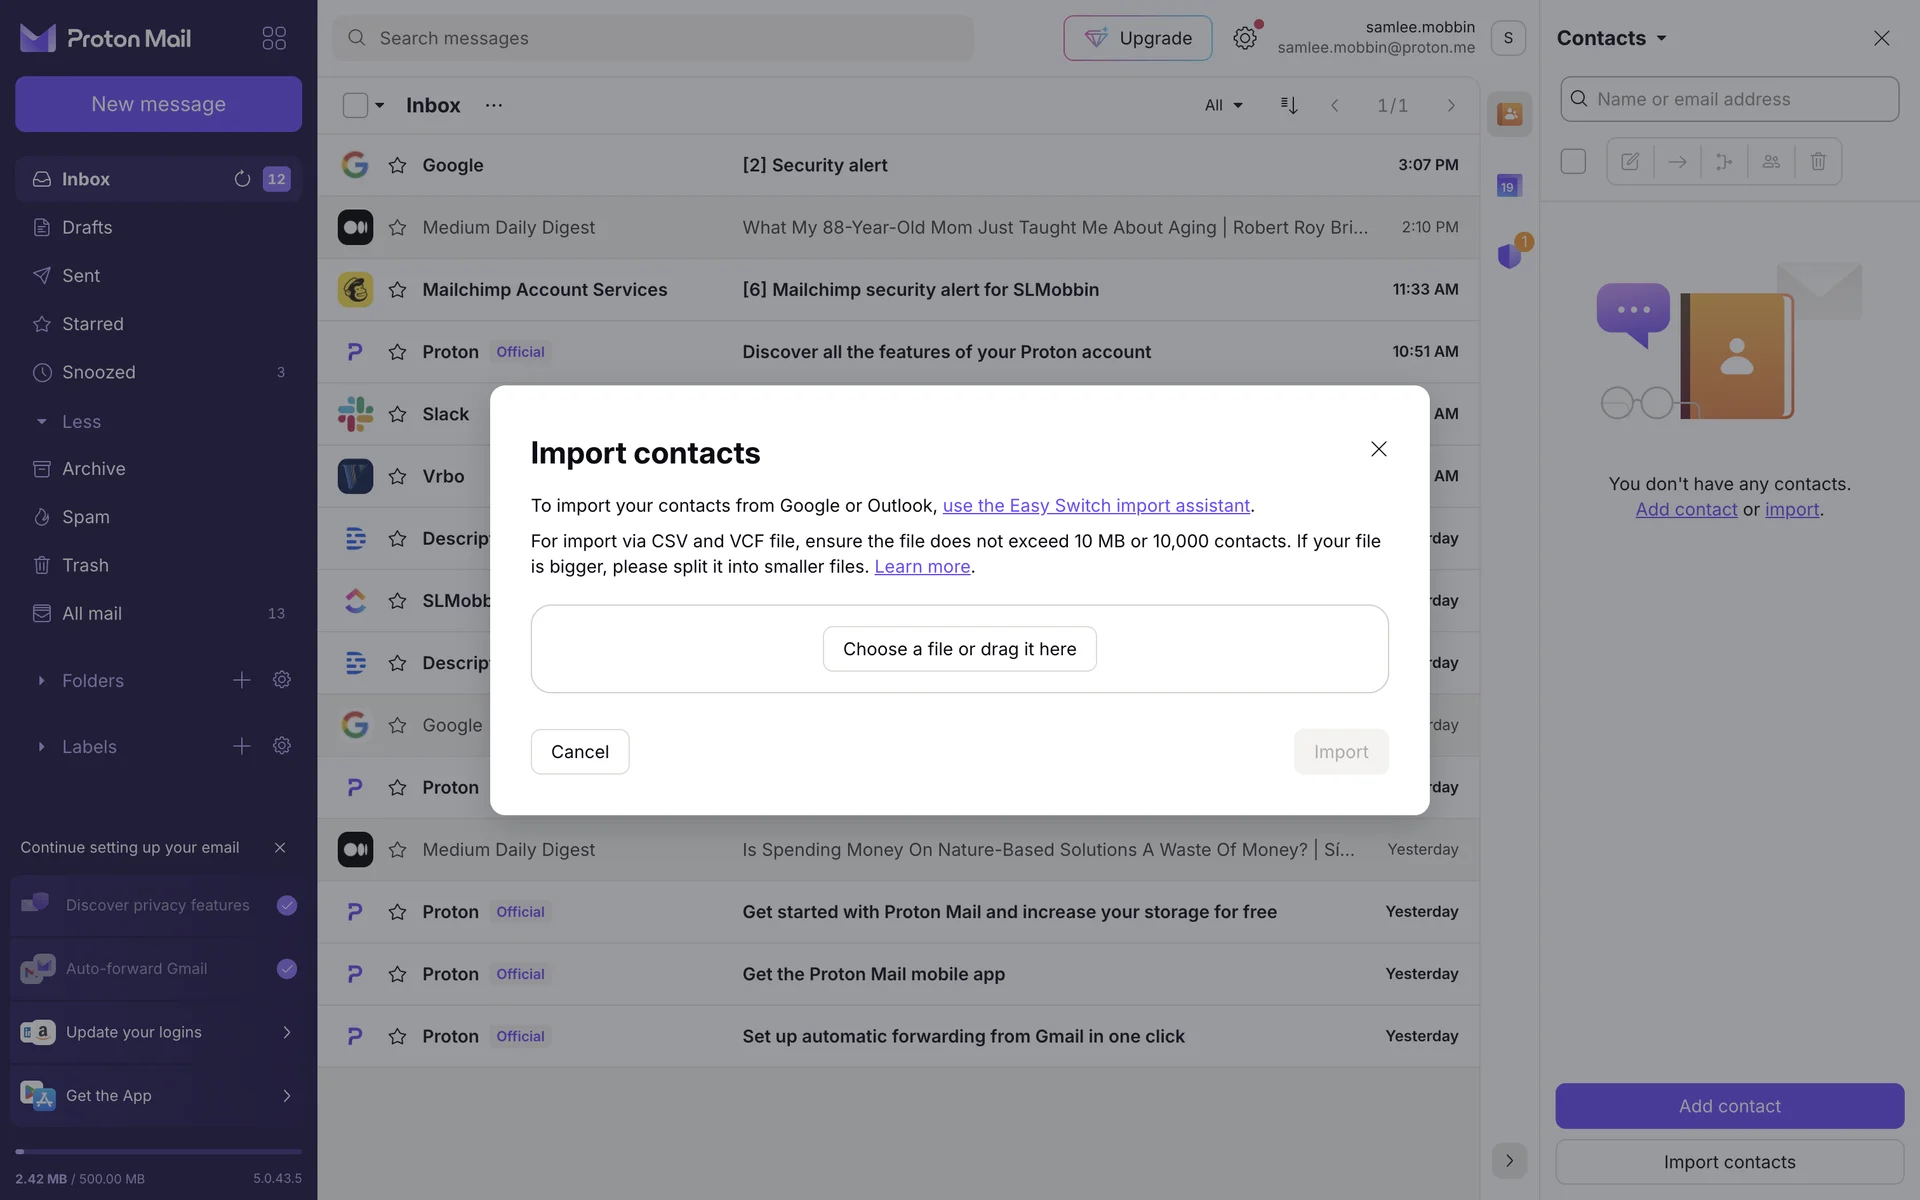Click the storage usage progress bar

(158, 1152)
